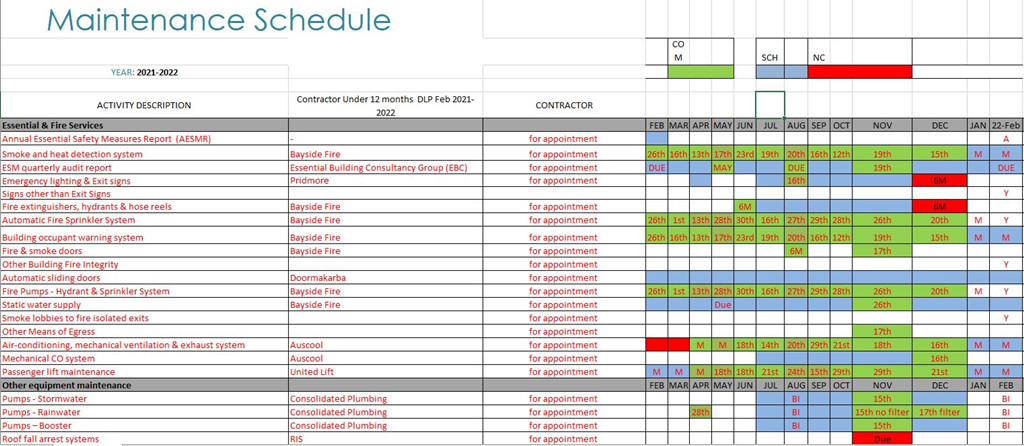This screenshot has height=446, width=1024.
Task: Select the Pridmore contractor cell
Action: [x=385, y=181]
